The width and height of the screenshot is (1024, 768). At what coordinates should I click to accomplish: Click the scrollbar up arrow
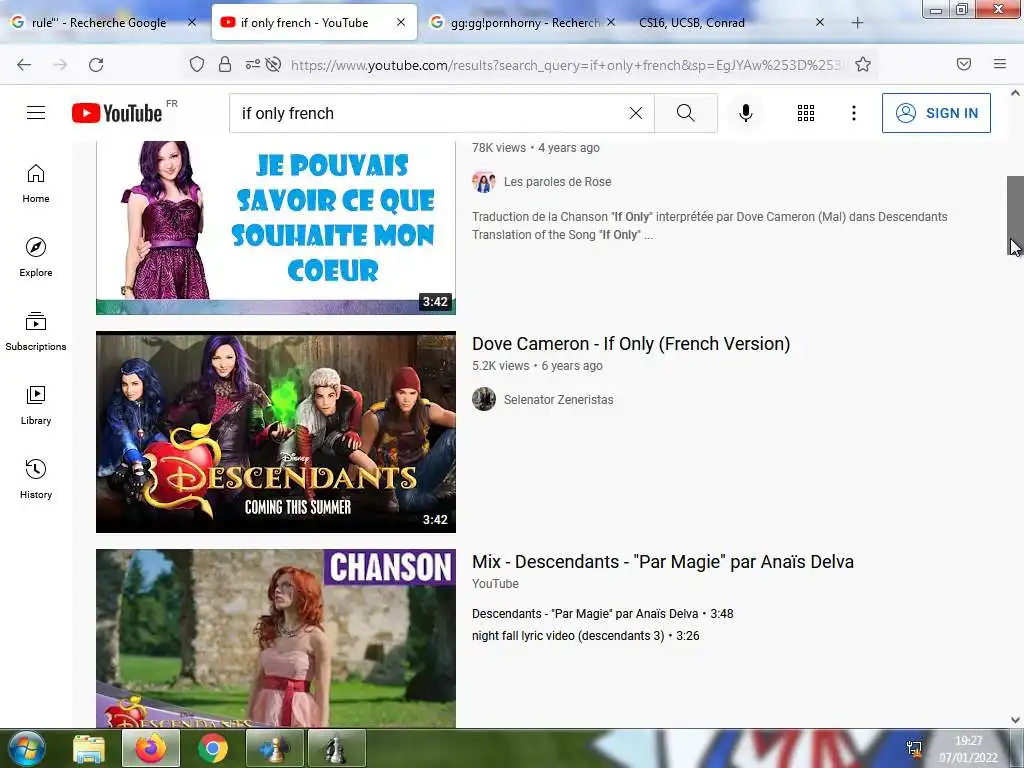tap(1015, 93)
